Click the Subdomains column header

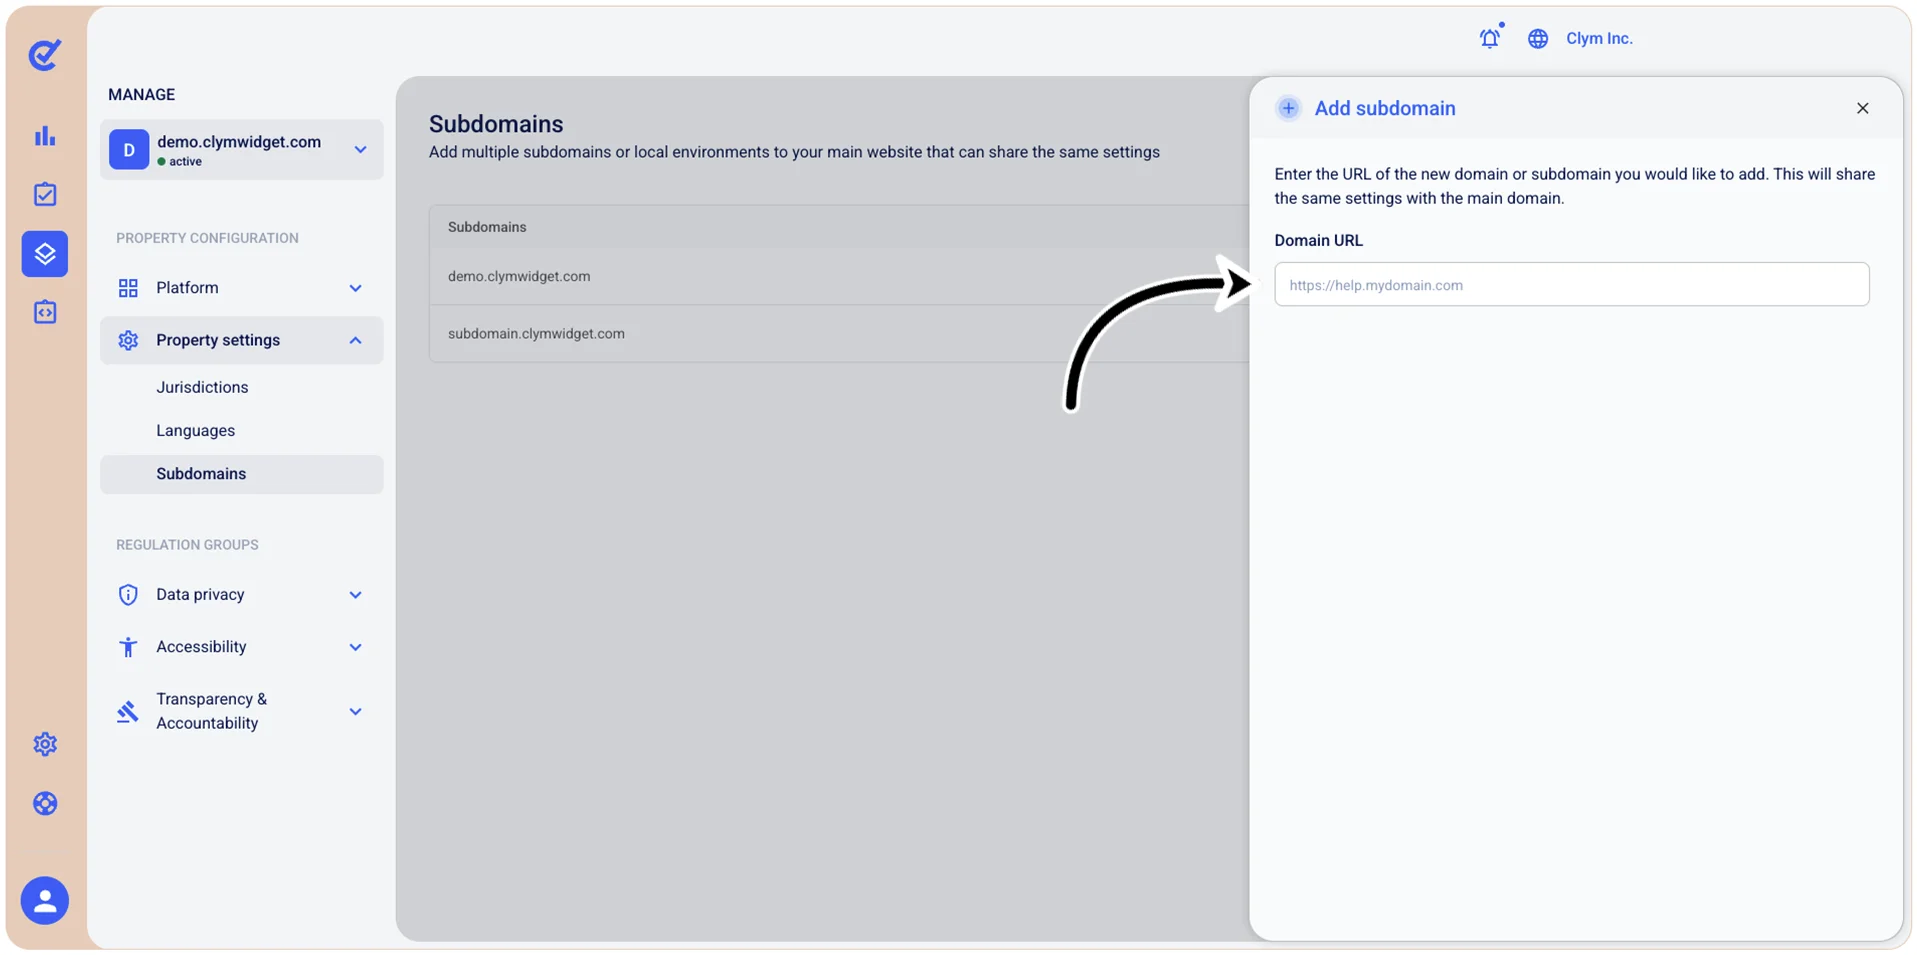click(x=487, y=227)
